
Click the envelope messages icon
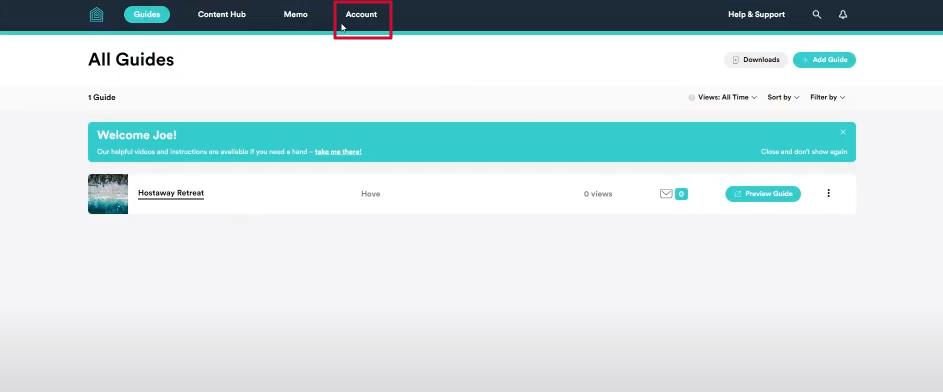pyautogui.click(x=666, y=194)
